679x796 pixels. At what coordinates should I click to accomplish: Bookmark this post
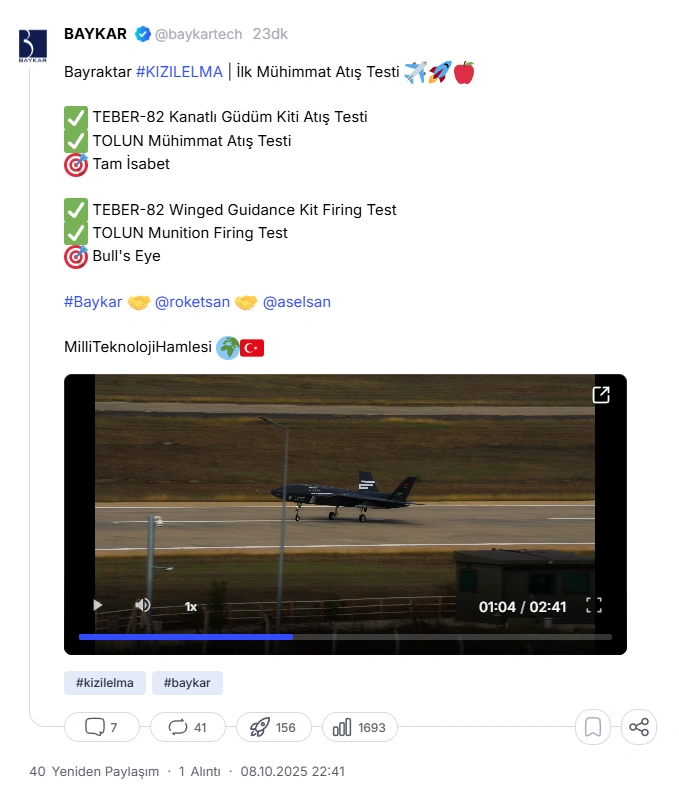pos(593,727)
